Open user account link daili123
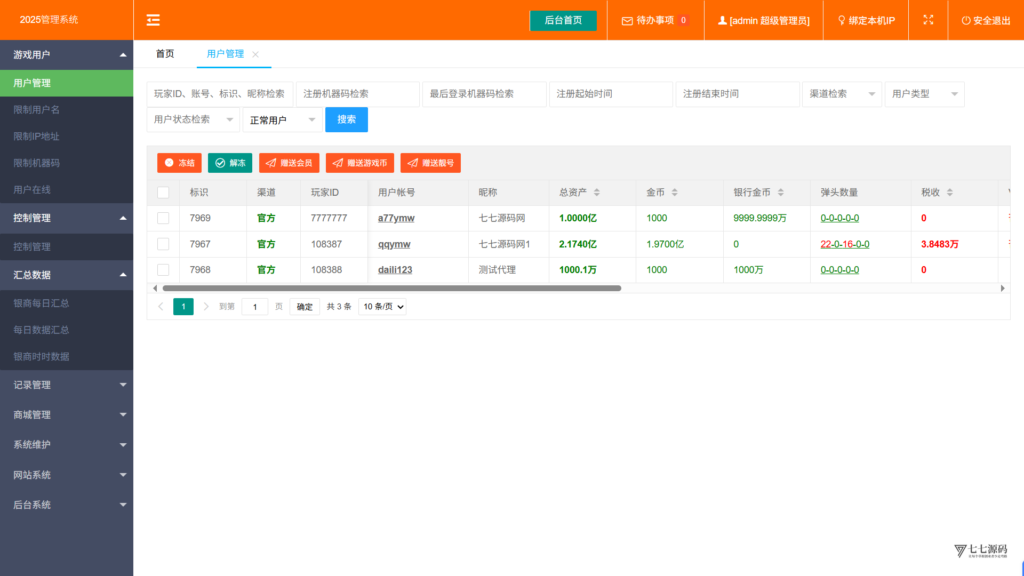The height and width of the screenshot is (576, 1024). click(x=394, y=270)
